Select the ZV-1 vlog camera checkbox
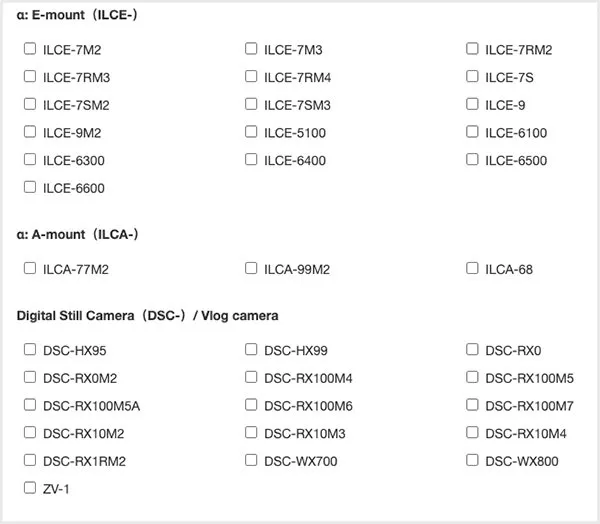Screen dimensions: 600x524 click(29, 488)
